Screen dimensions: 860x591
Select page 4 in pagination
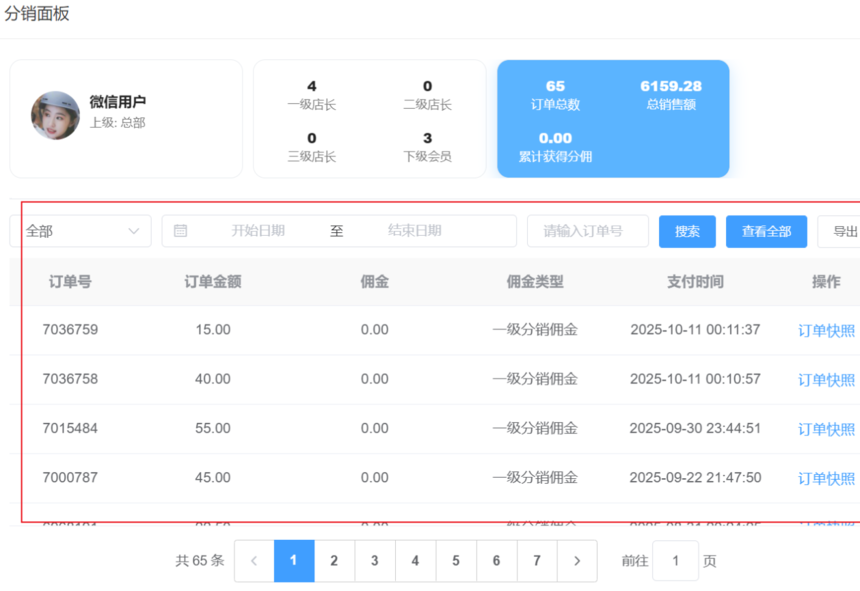pyautogui.click(x=415, y=561)
